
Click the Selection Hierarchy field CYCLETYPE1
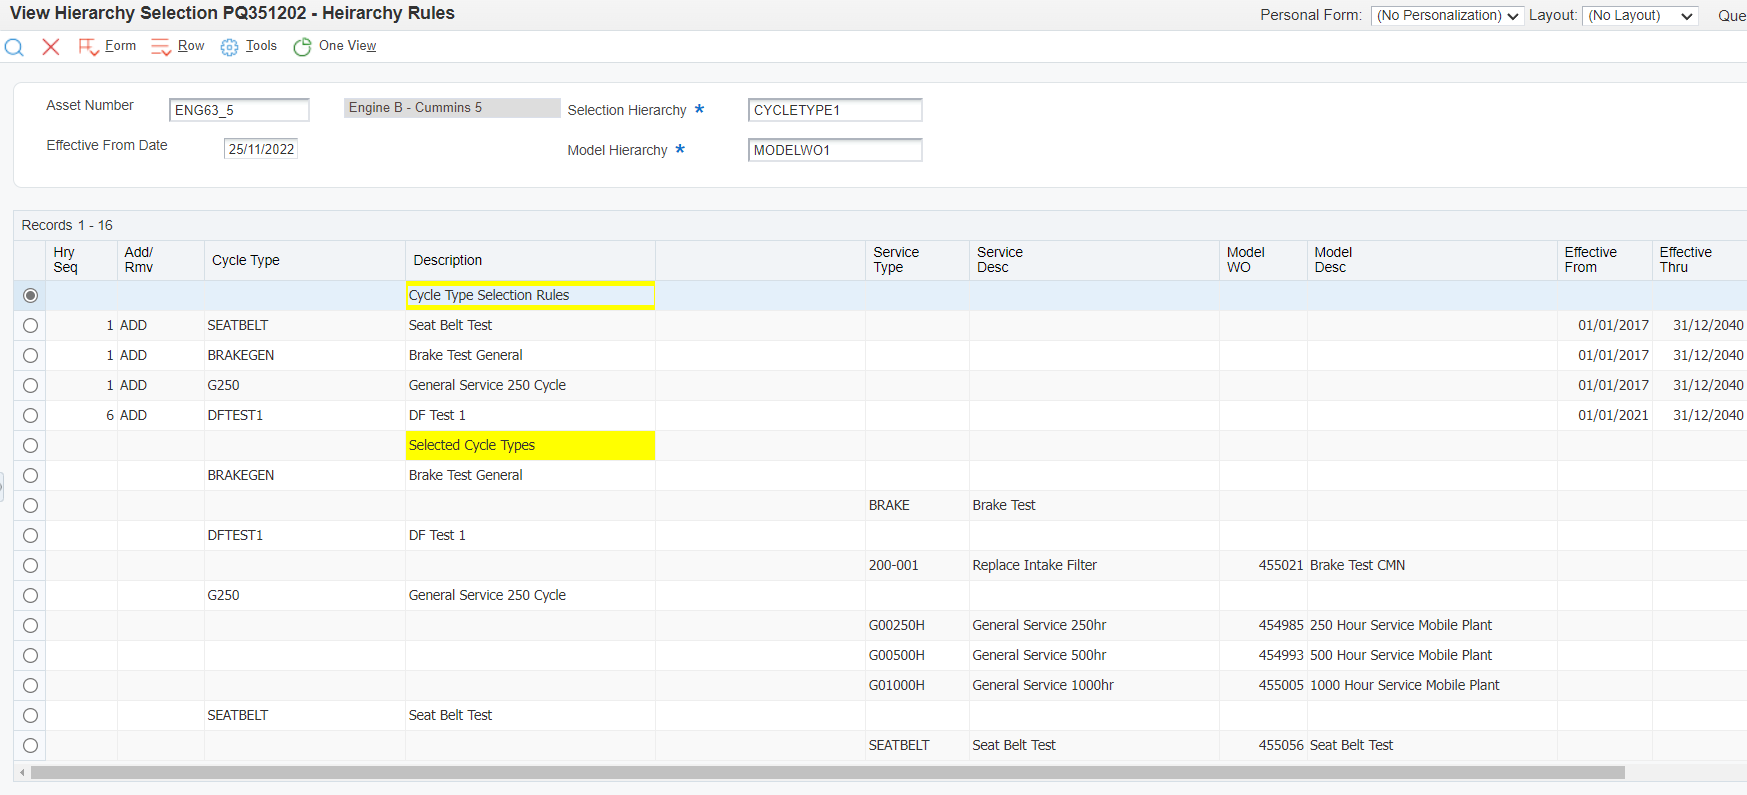(834, 110)
